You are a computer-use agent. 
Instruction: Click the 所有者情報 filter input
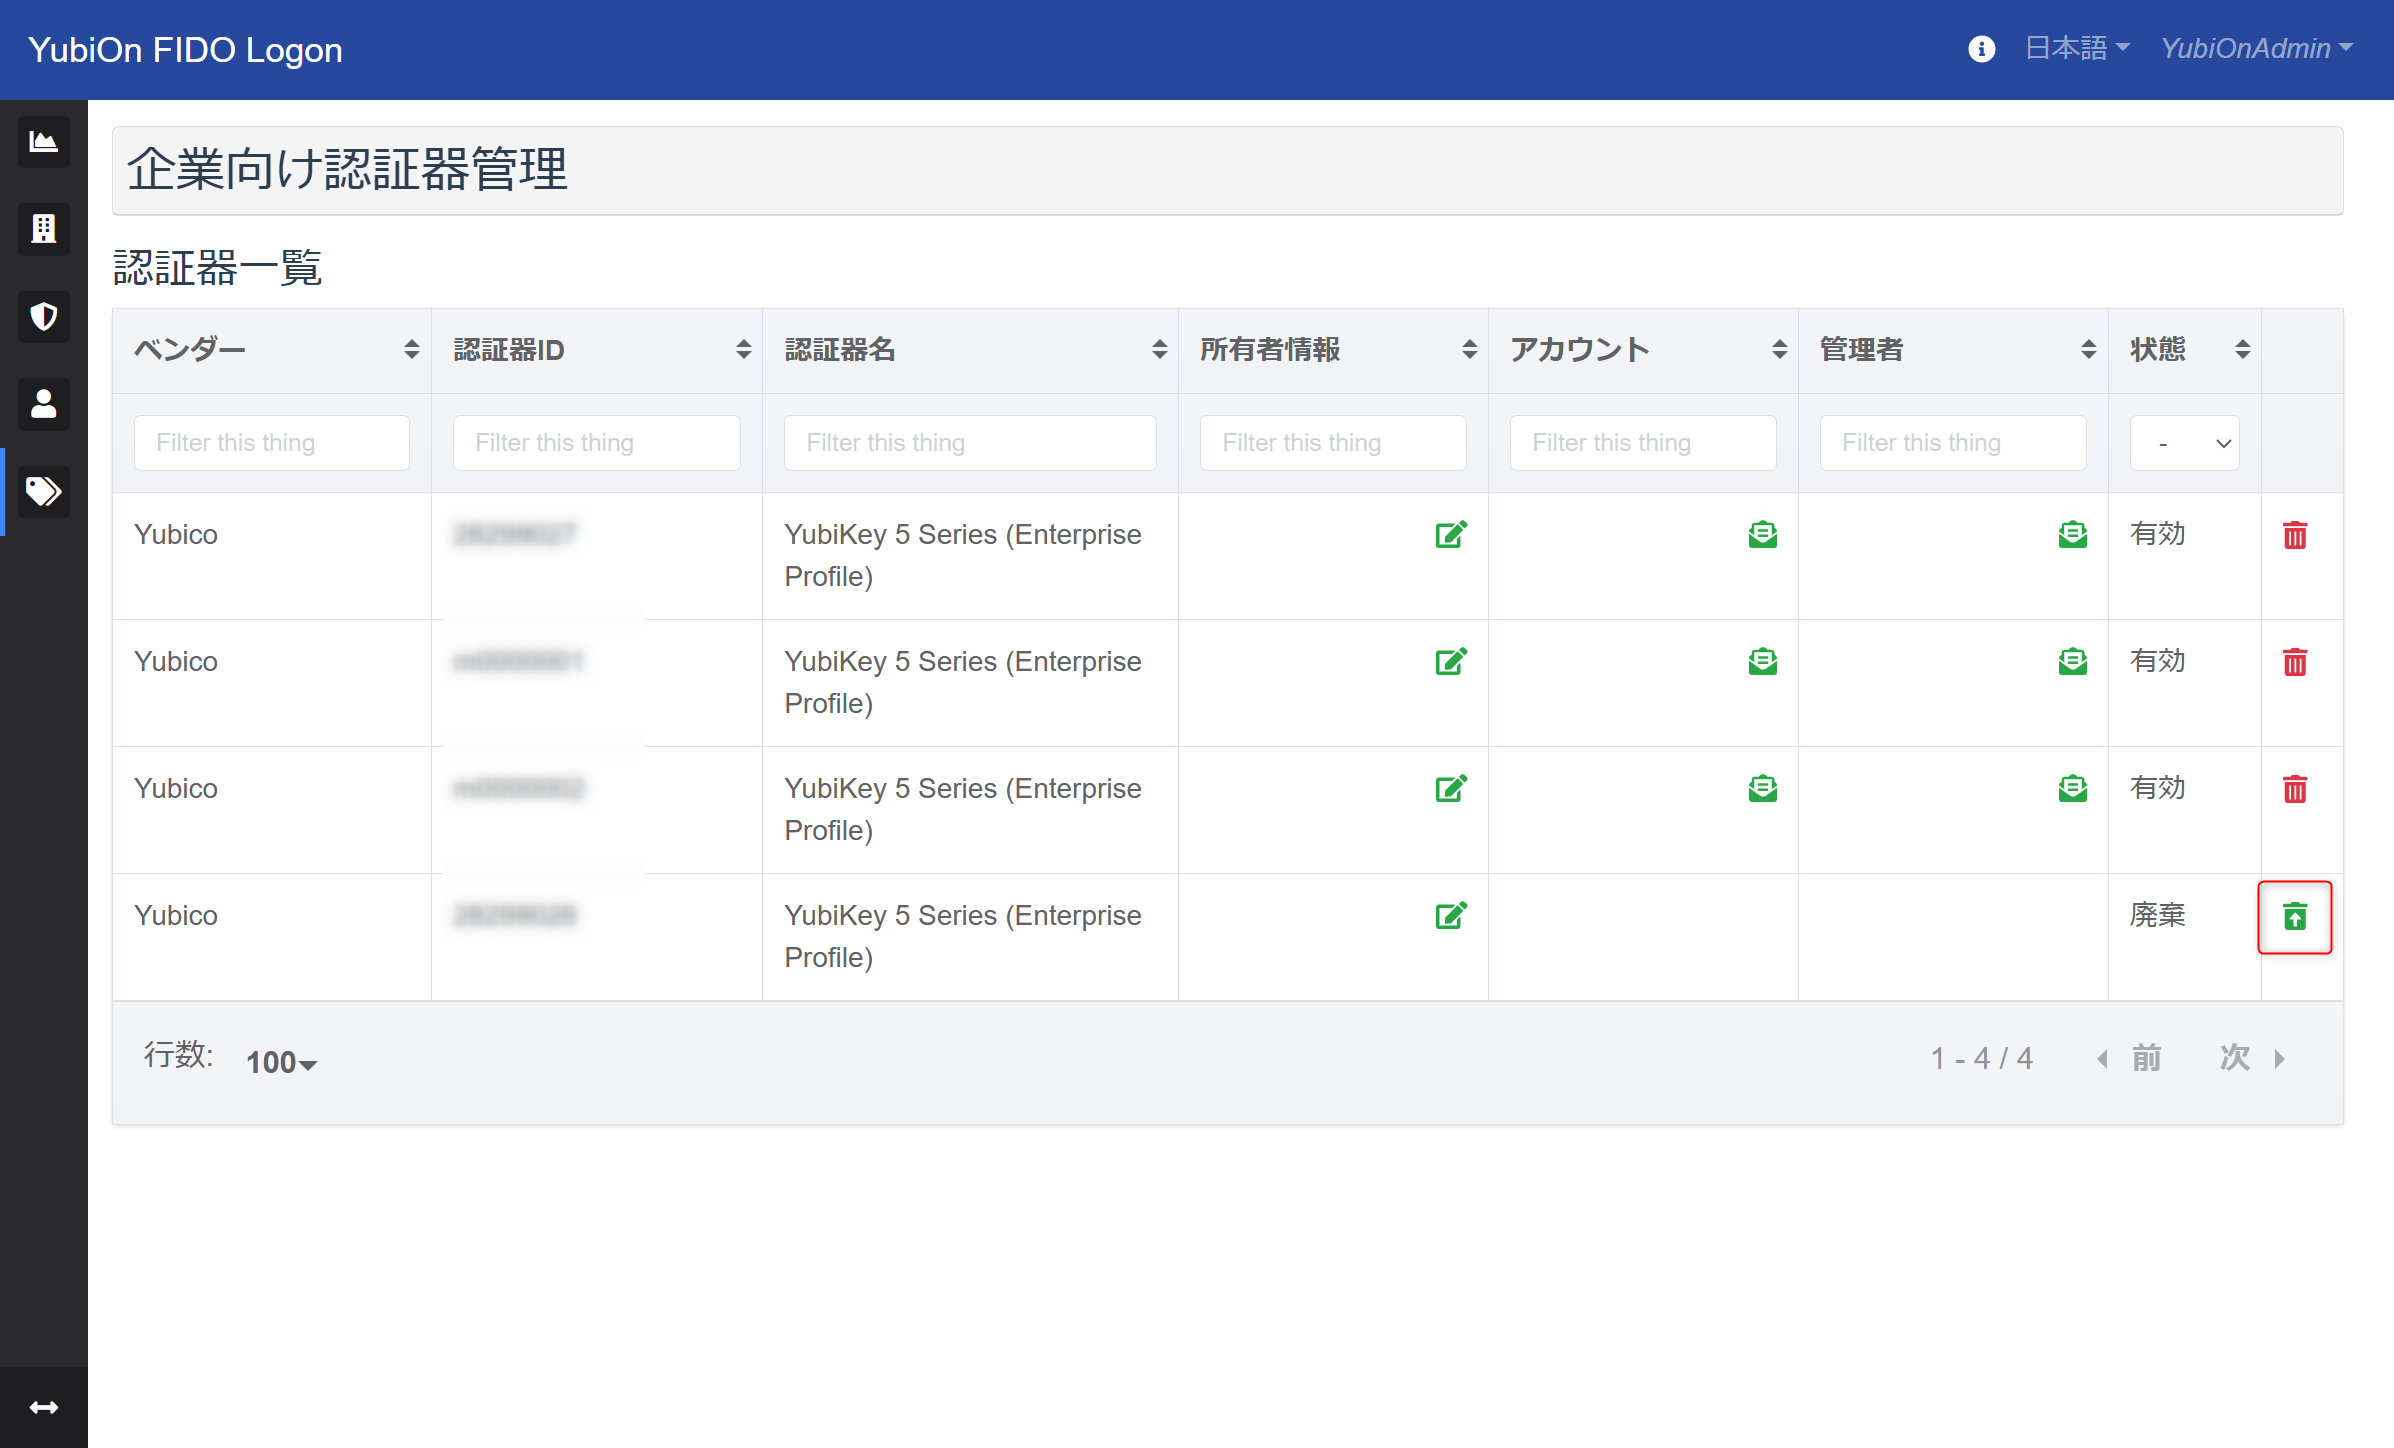[x=1333, y=443]
